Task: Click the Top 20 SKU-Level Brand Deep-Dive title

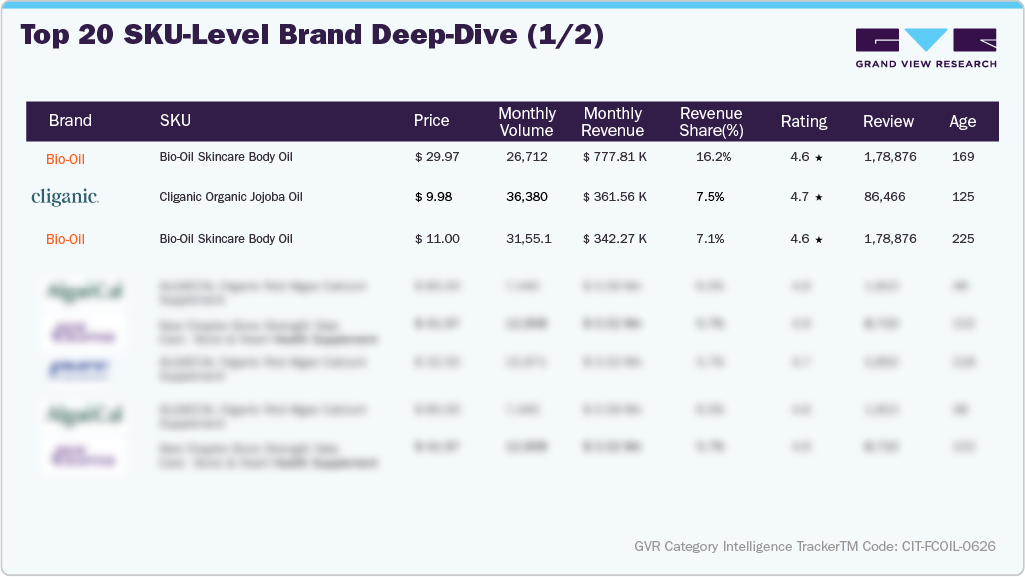Action: 312,35
